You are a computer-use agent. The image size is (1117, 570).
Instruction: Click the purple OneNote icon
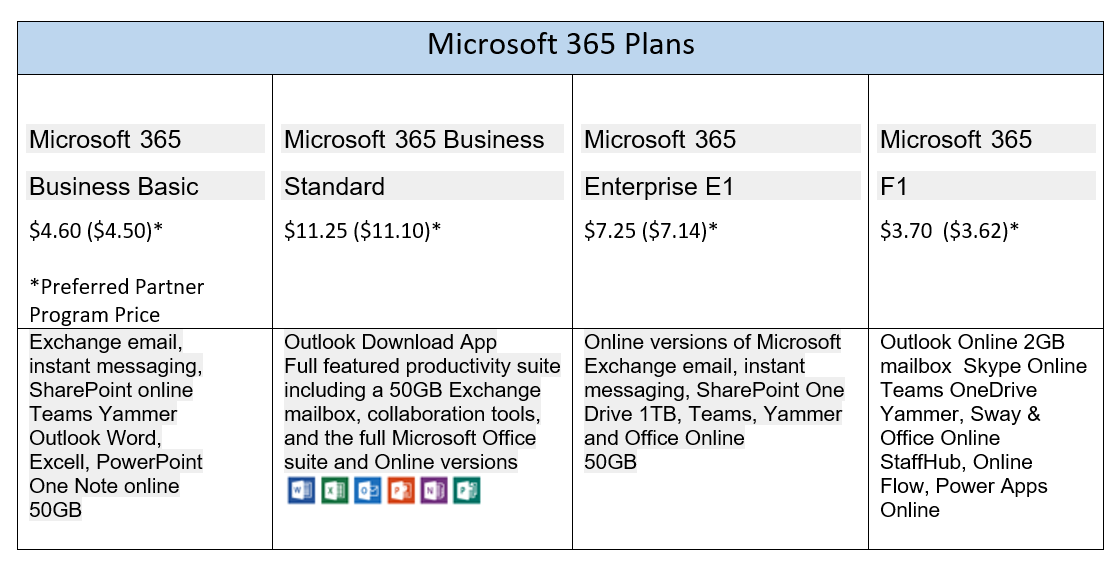click(x=434, y=491)
